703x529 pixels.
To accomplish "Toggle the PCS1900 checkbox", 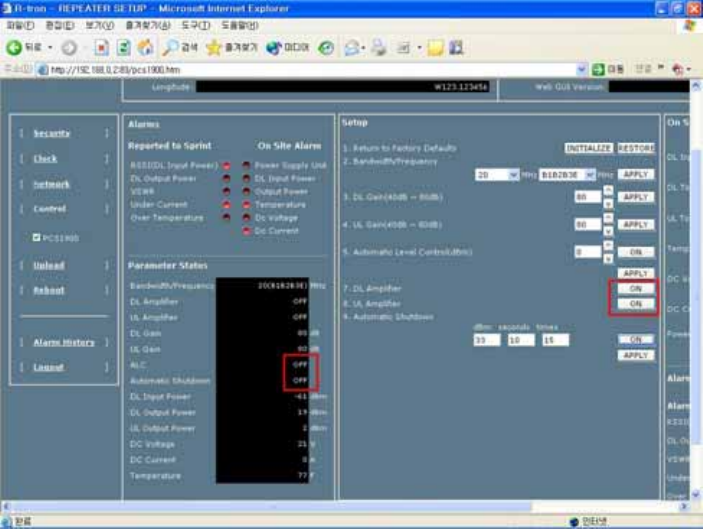I will (36, 237).
